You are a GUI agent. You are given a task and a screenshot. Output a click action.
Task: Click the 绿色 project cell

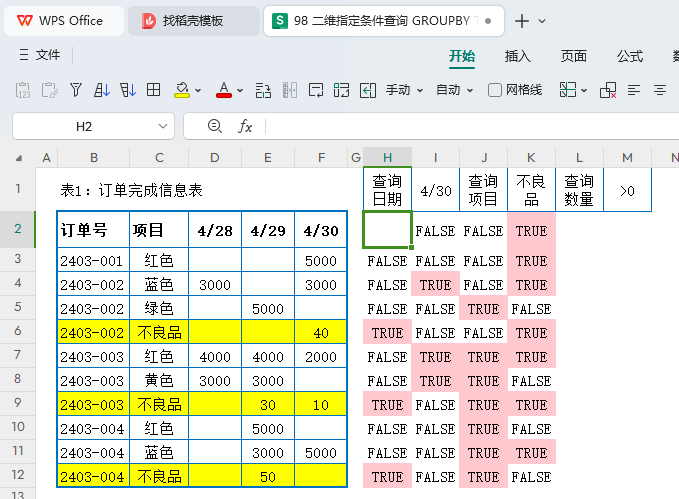click(x=159, y=308)
